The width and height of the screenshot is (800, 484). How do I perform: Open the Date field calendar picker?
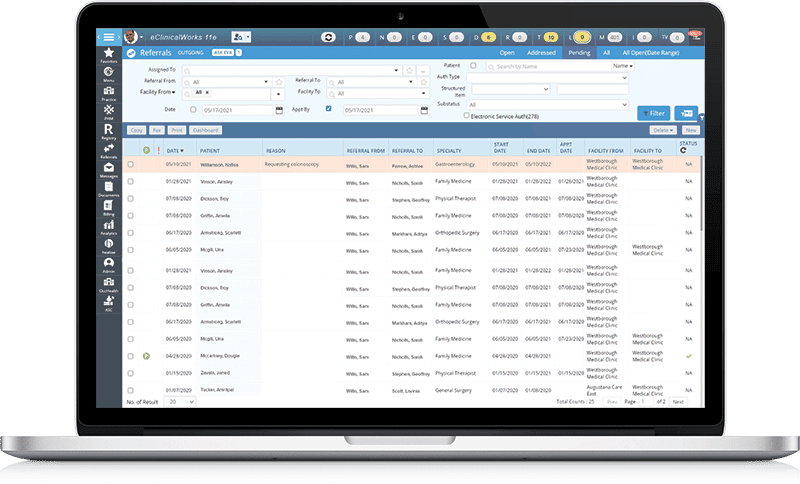click(279, 110)
